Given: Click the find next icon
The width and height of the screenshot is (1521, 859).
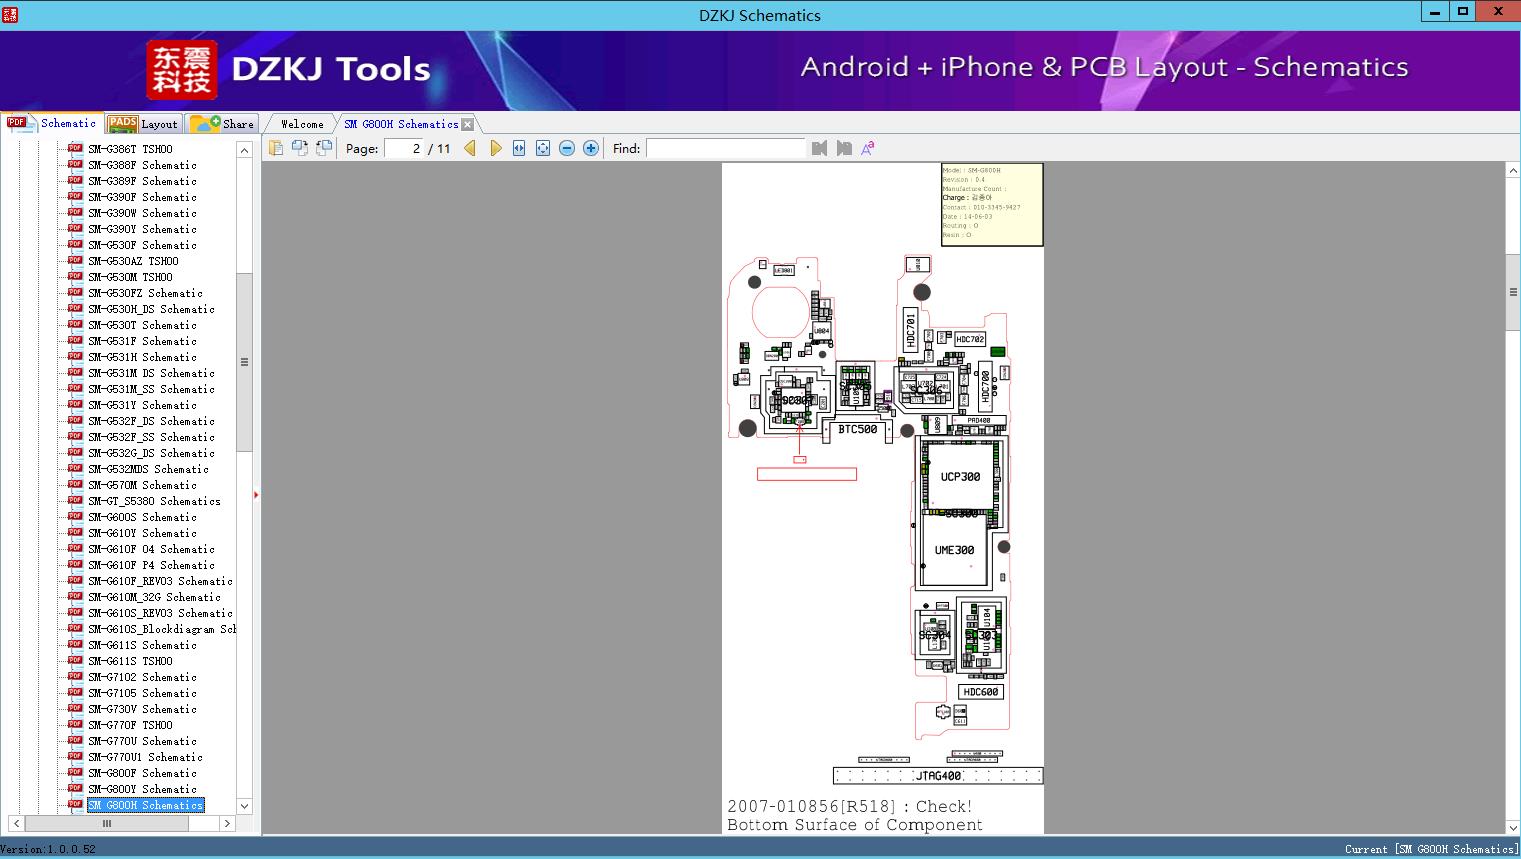Looking at the screenshot, I should (844, 148).
